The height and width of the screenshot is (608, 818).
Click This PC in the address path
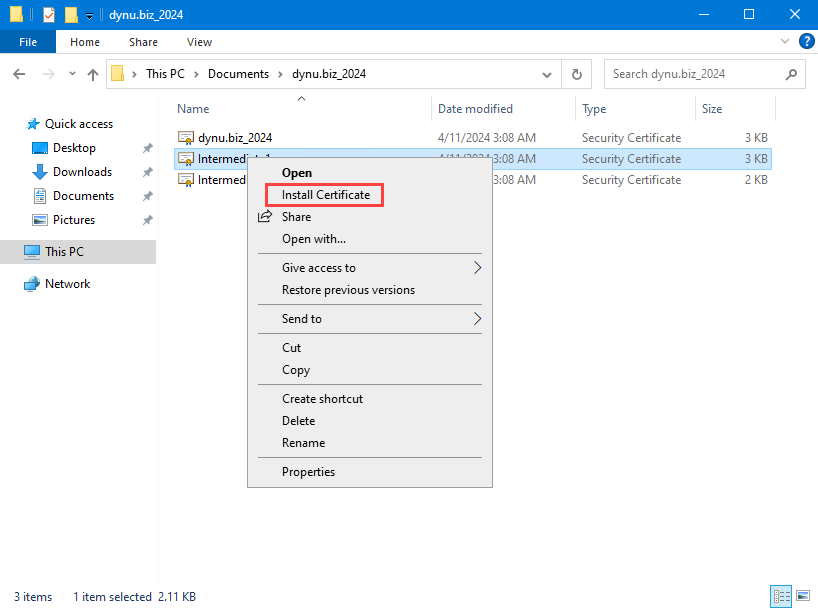[x=165, y=74]
